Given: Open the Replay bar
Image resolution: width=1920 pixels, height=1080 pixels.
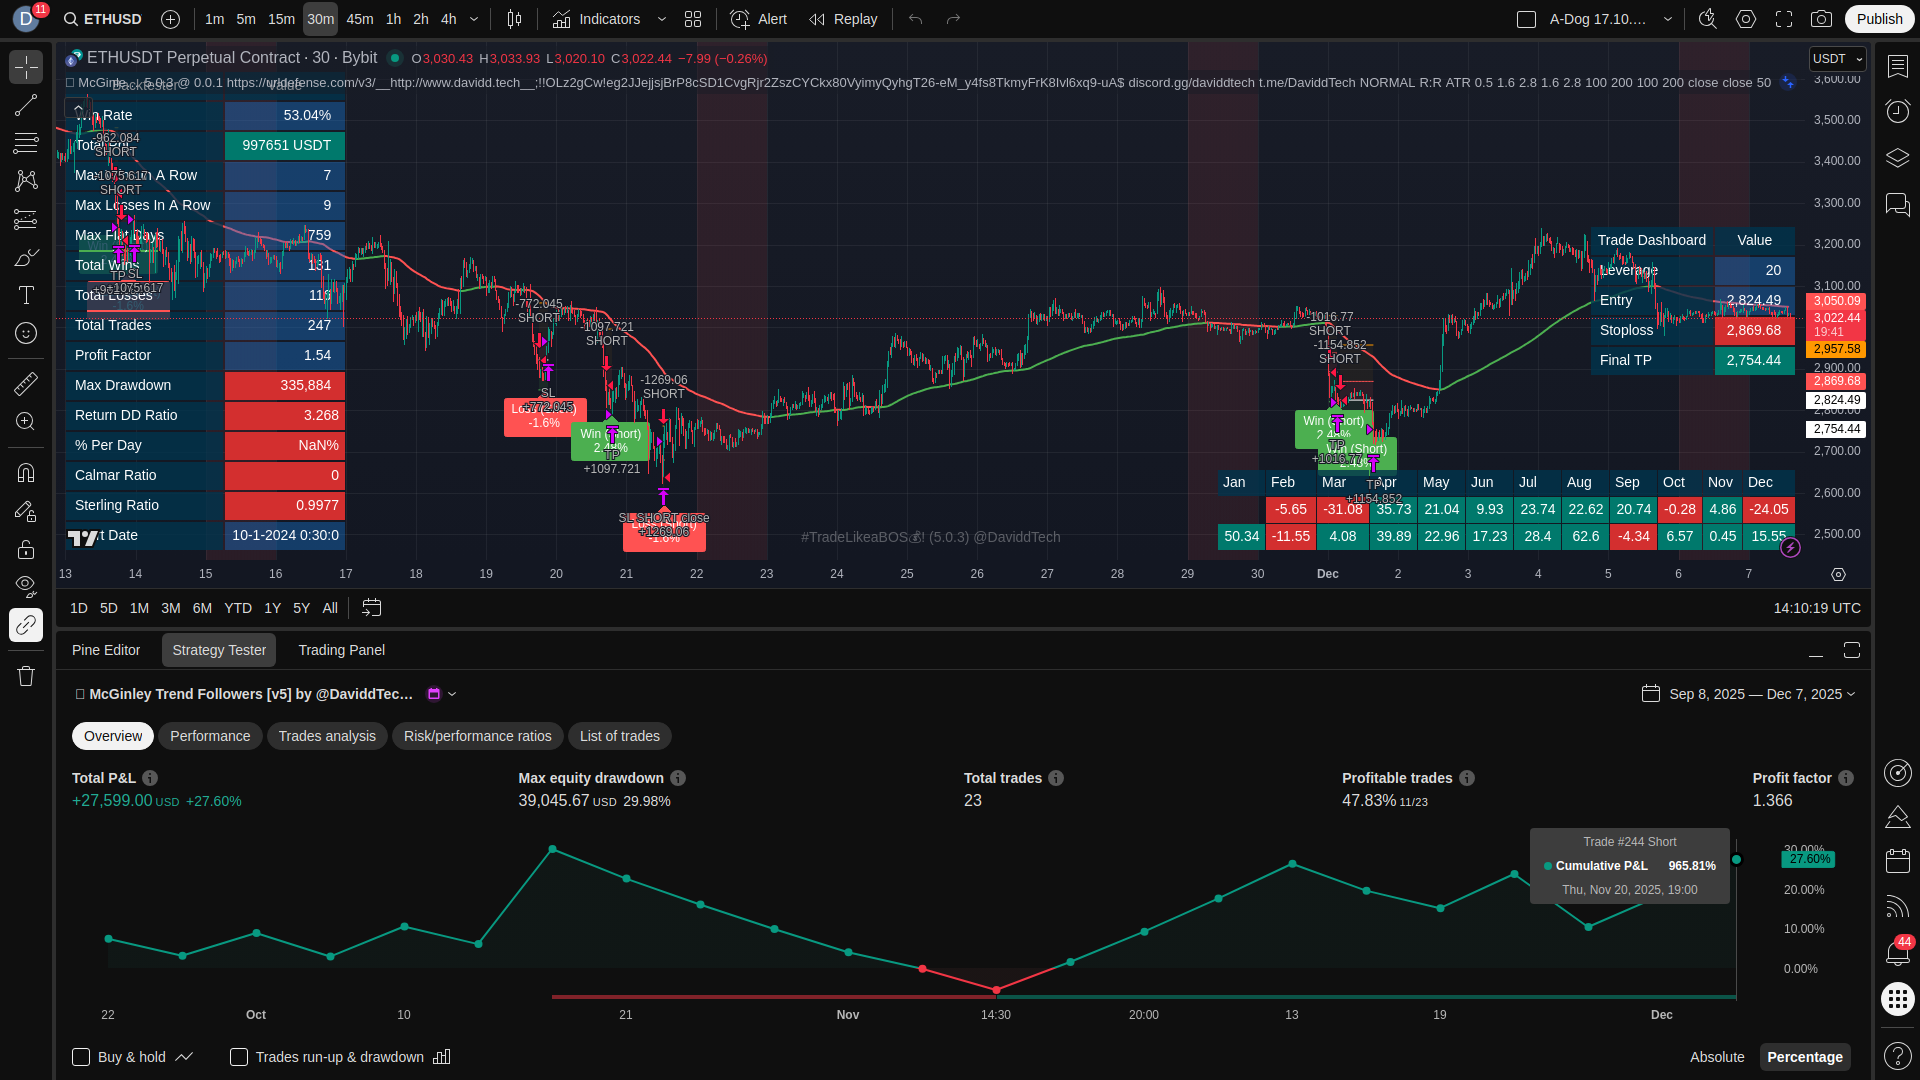Looking at the screenshot, I should pyautogui.click(x=843, y=19).
